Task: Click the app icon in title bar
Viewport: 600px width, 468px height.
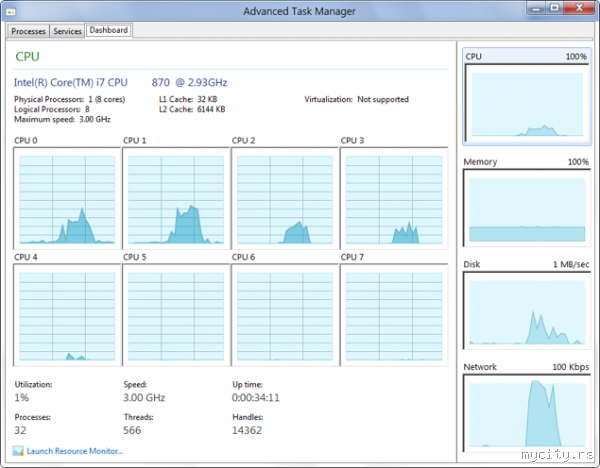Action: 11,12
